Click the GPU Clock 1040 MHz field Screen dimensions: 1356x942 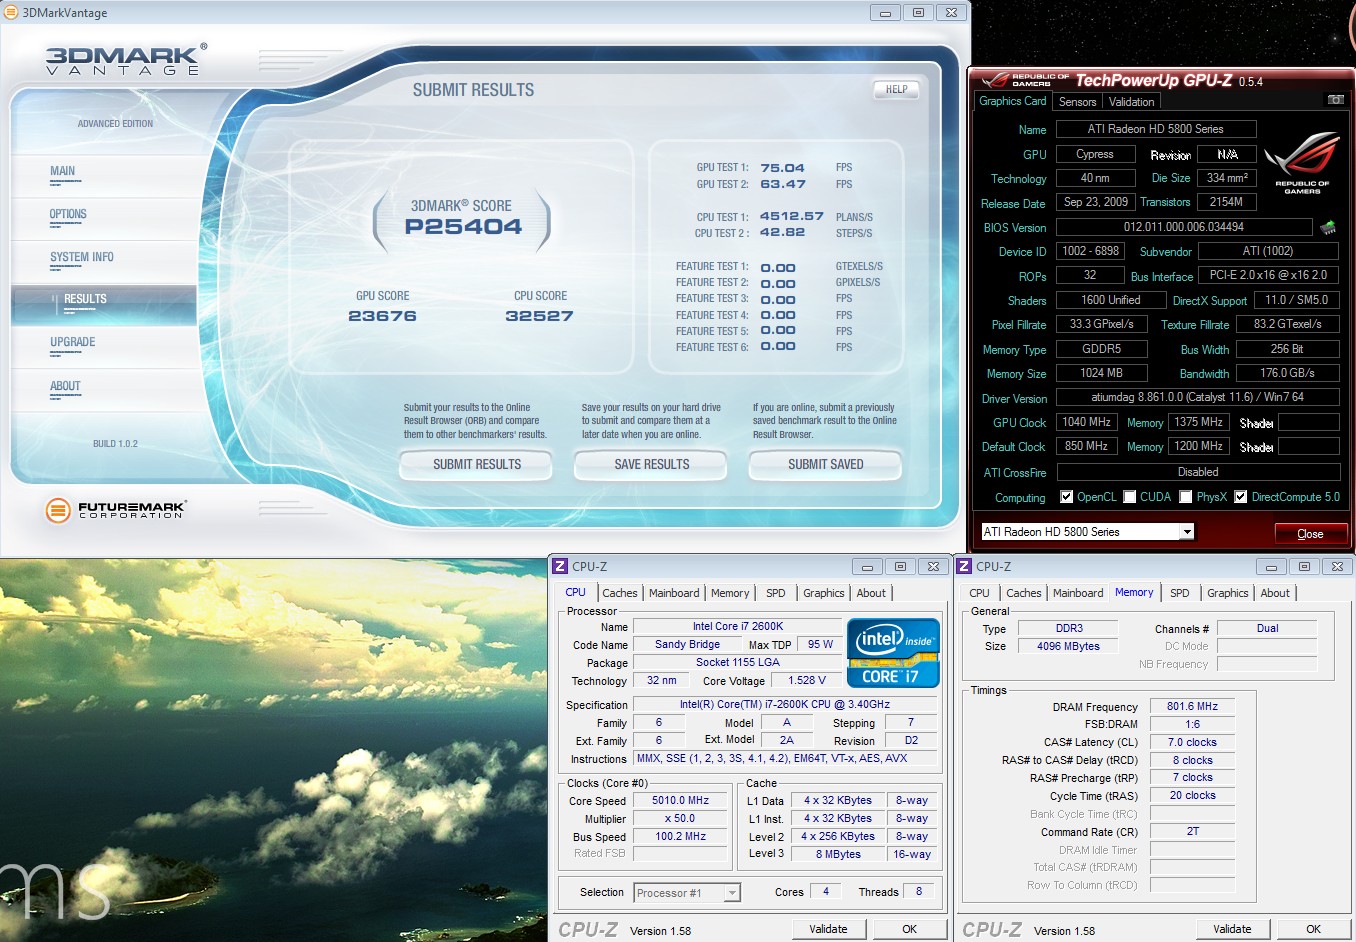pyautogui.click(x=1087, y=422)
